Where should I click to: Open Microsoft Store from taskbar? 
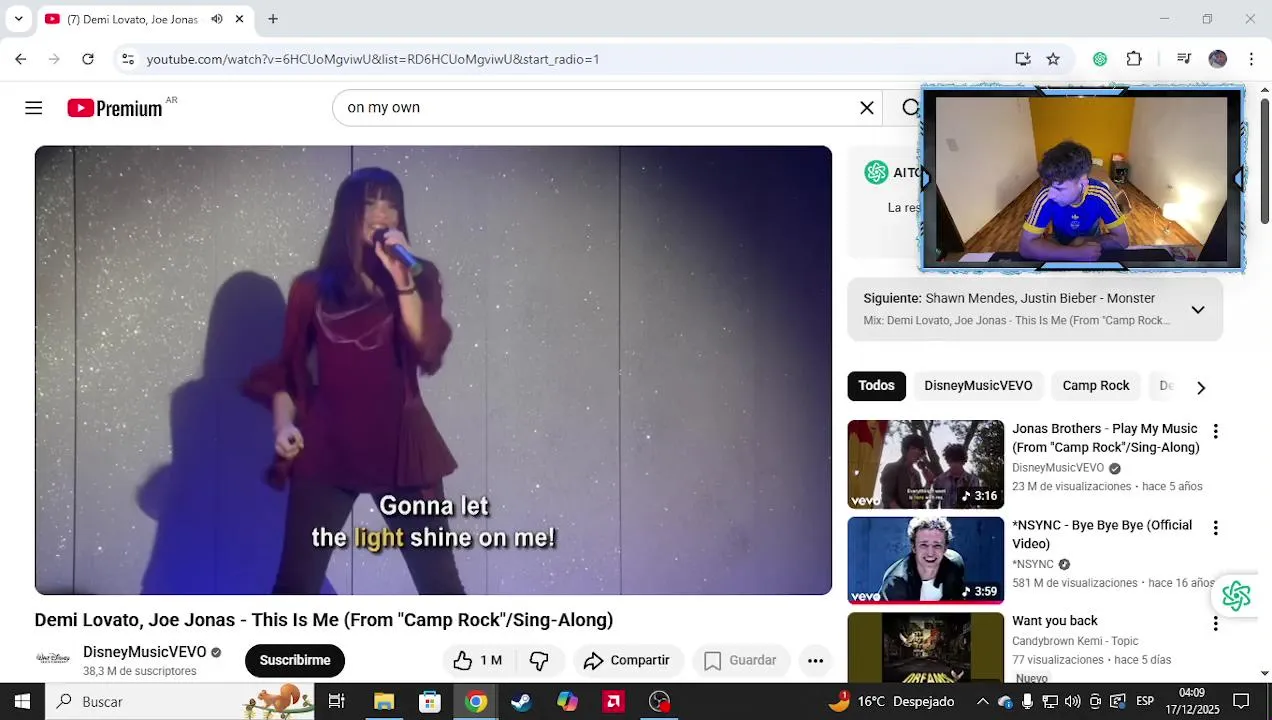tap(430, 702)
